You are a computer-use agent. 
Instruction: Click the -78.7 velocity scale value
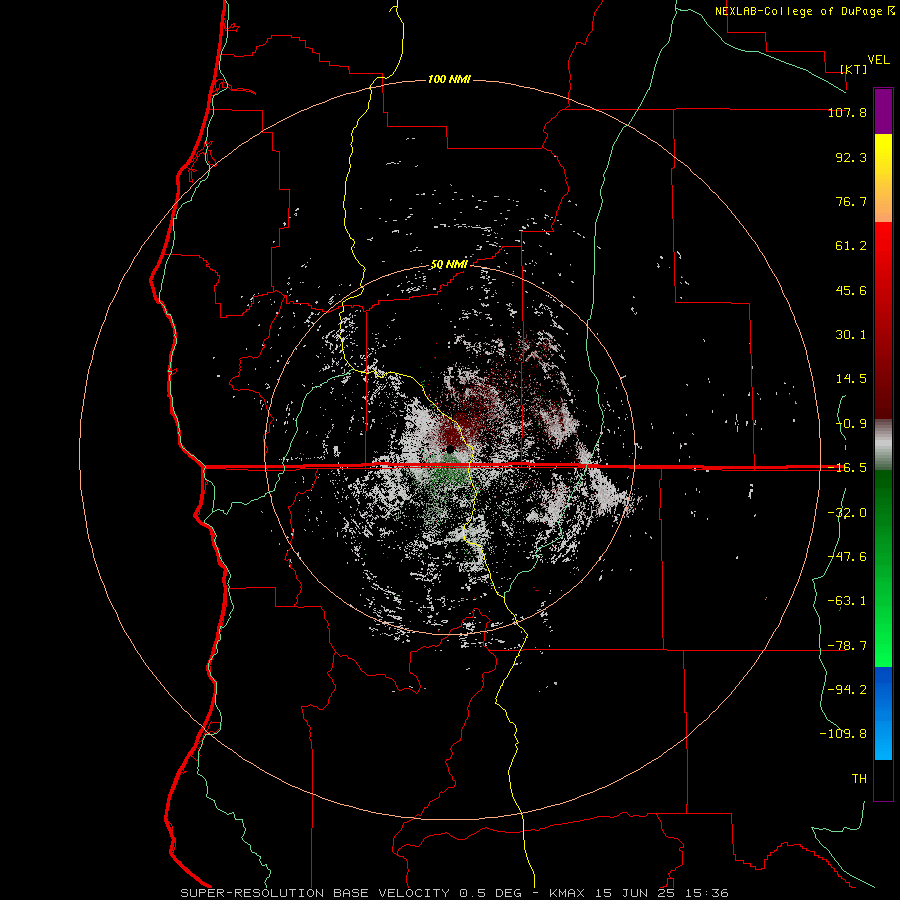tap(847, 646)
